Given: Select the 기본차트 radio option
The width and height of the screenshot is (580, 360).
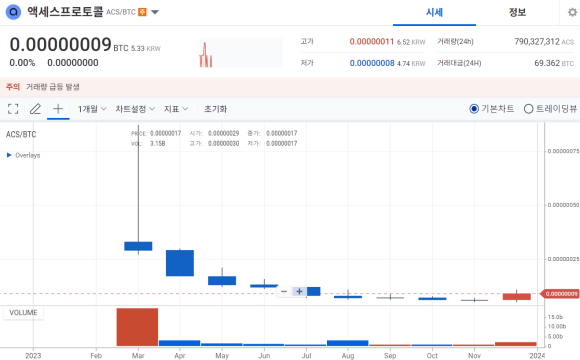Looking at the screenshot, I should tap(492, 109).
